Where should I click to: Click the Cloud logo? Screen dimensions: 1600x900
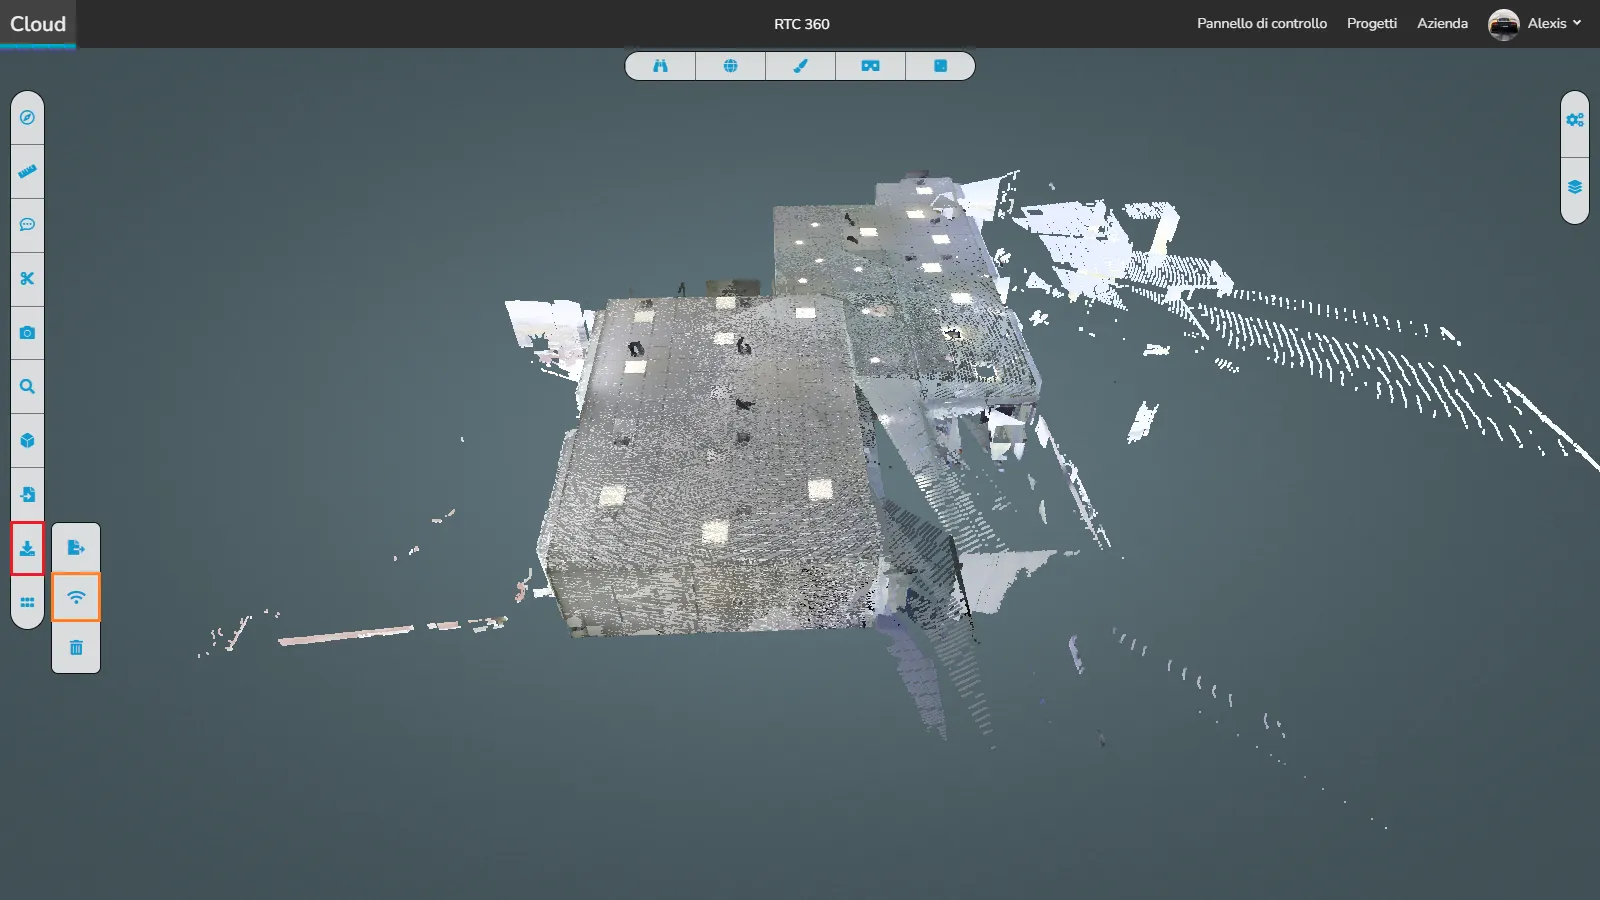(x=38, y=24)
